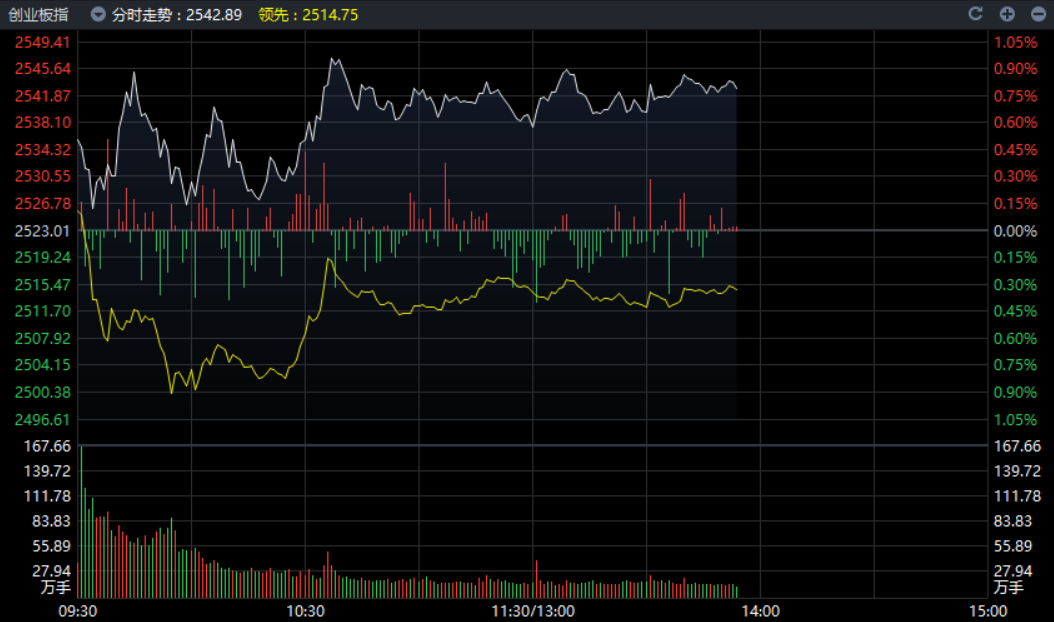The height and width of the screenshot is (622, 1054).
Task: Click the 11:30/13:00 time axis marker
Action: [533, 610]
